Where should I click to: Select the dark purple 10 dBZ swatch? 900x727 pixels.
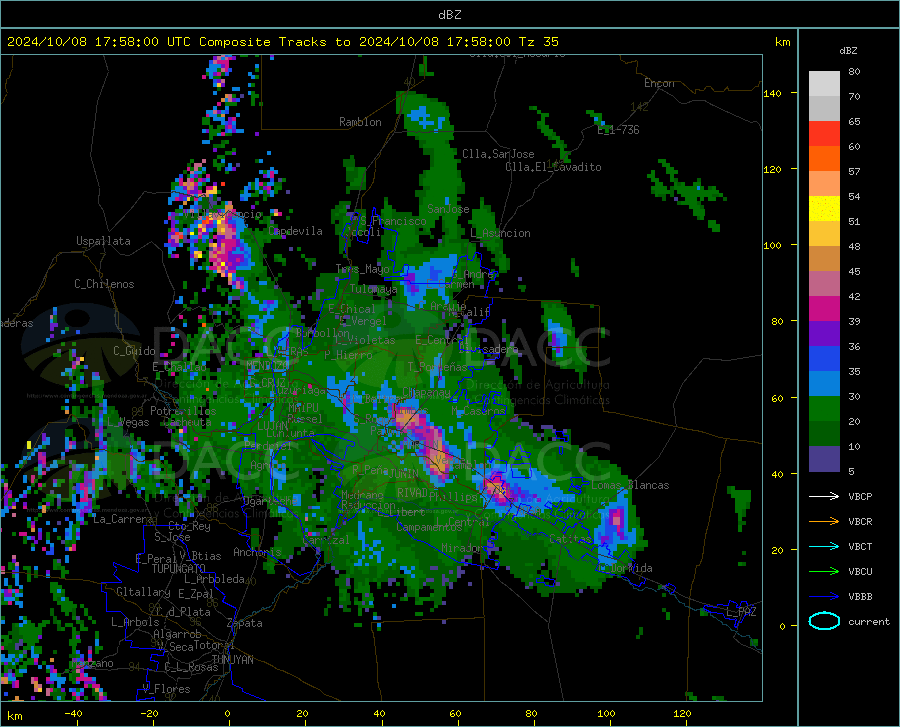(x=824, y=459)
